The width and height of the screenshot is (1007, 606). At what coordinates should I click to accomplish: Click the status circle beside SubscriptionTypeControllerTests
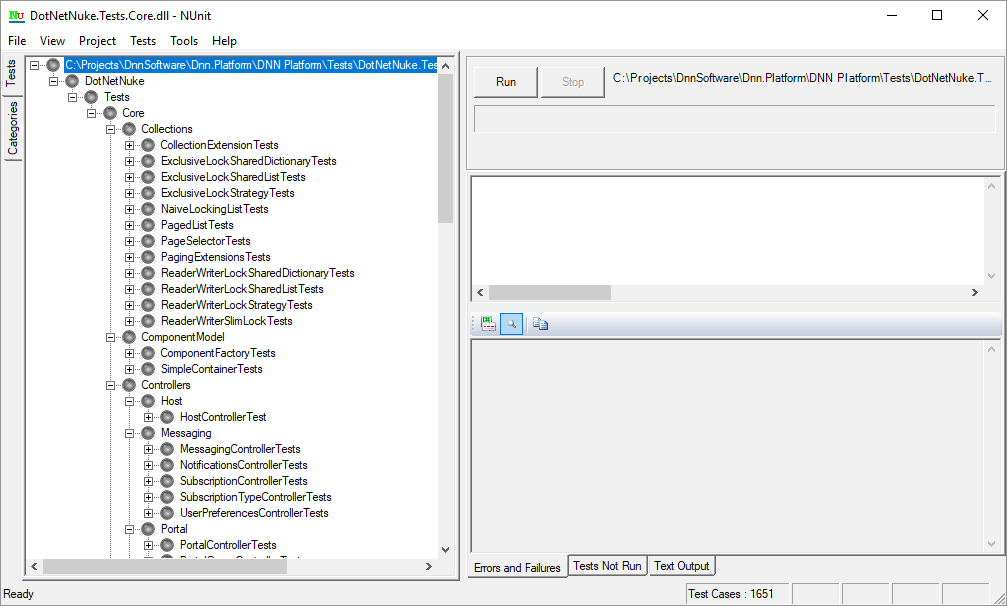point(167,498)
